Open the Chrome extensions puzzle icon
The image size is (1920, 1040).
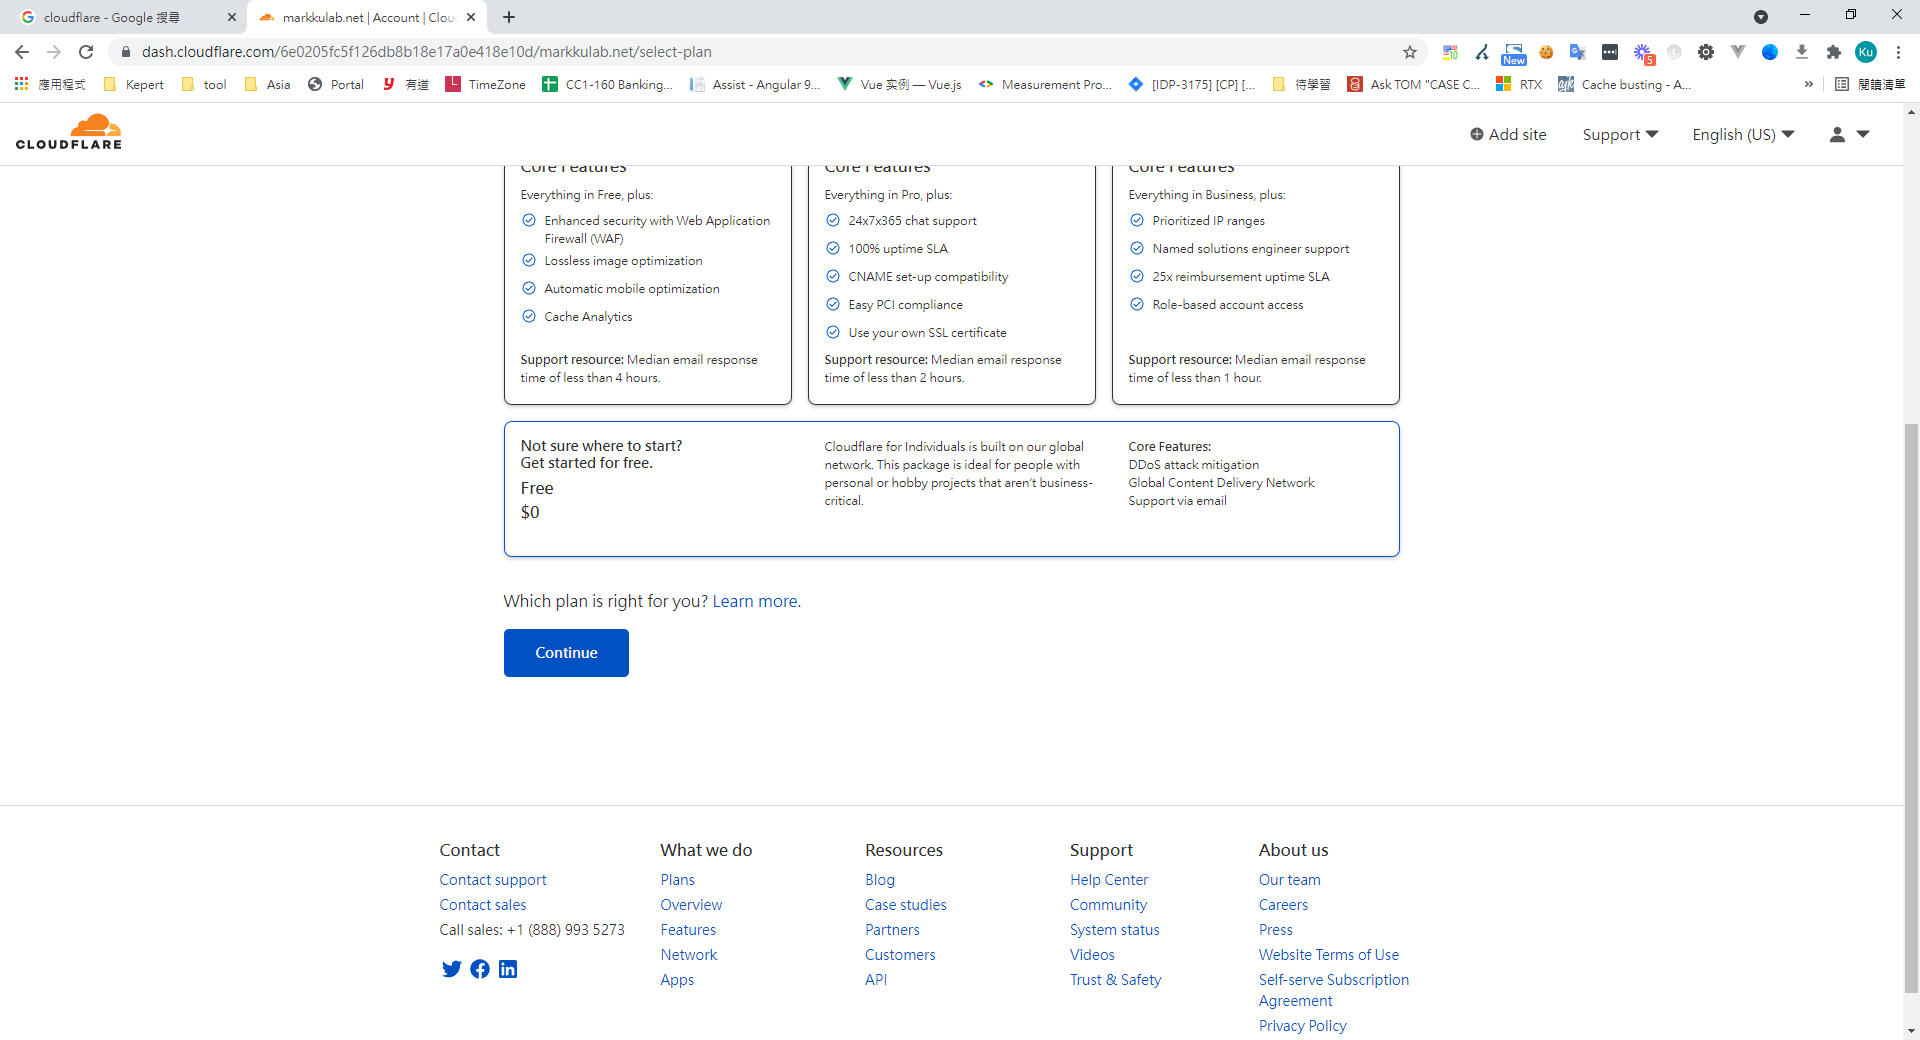tap(1833, 52)
